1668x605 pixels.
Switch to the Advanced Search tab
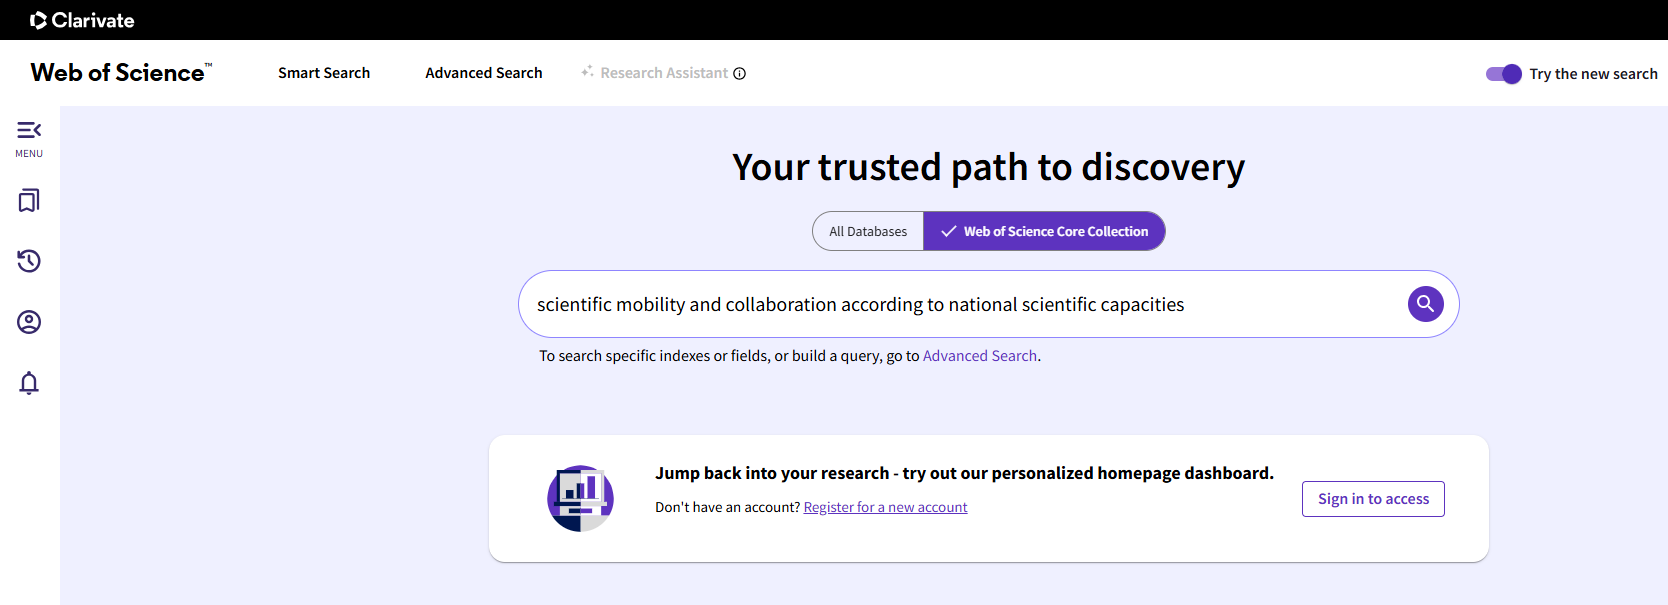[484, 73]
